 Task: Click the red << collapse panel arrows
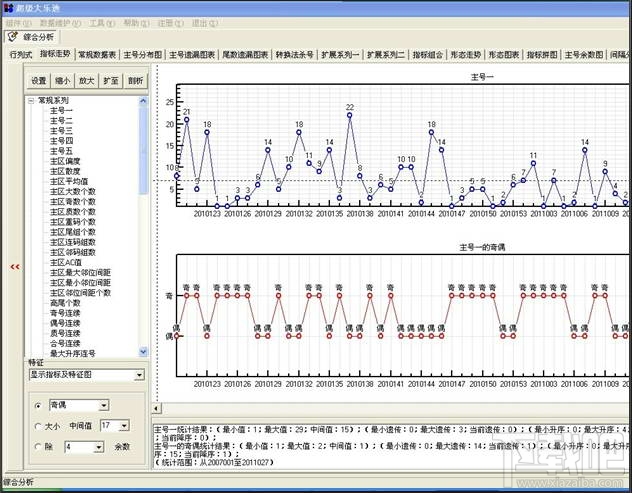15,267
